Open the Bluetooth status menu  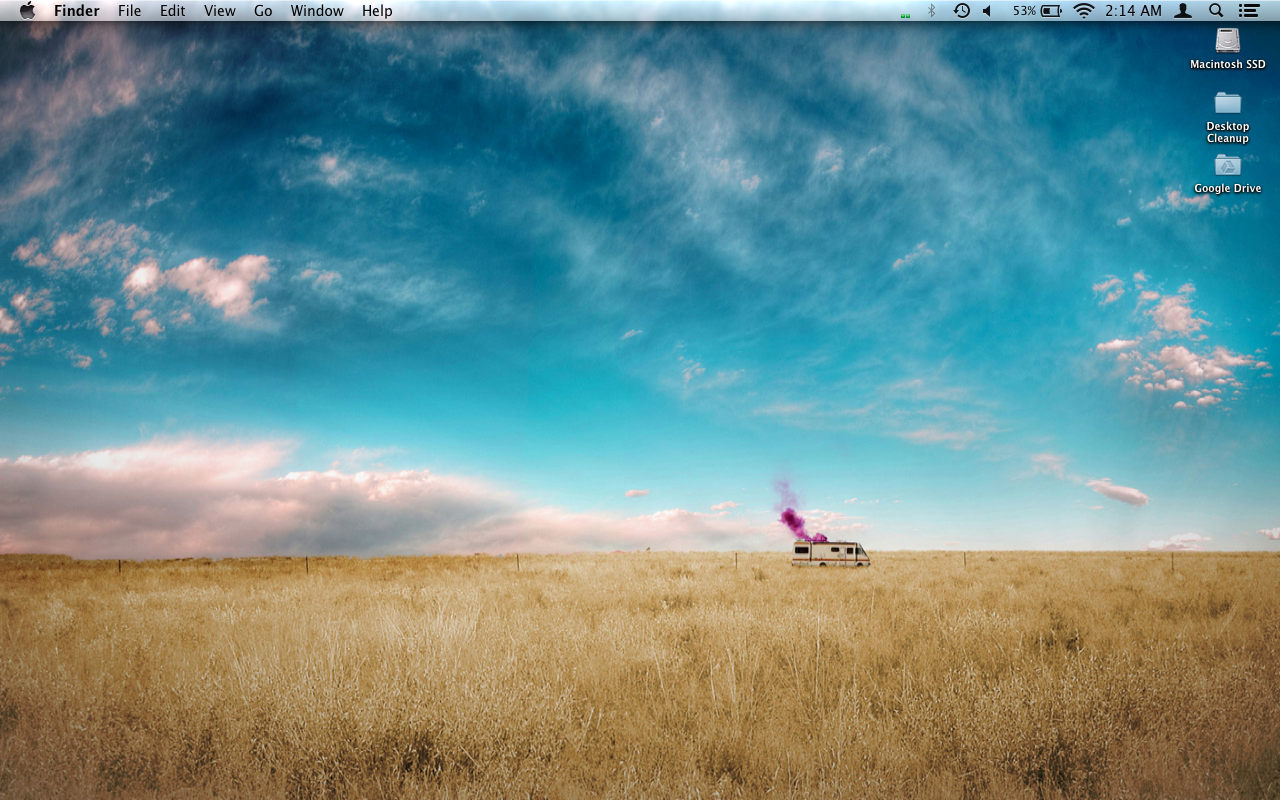(932, 11)
